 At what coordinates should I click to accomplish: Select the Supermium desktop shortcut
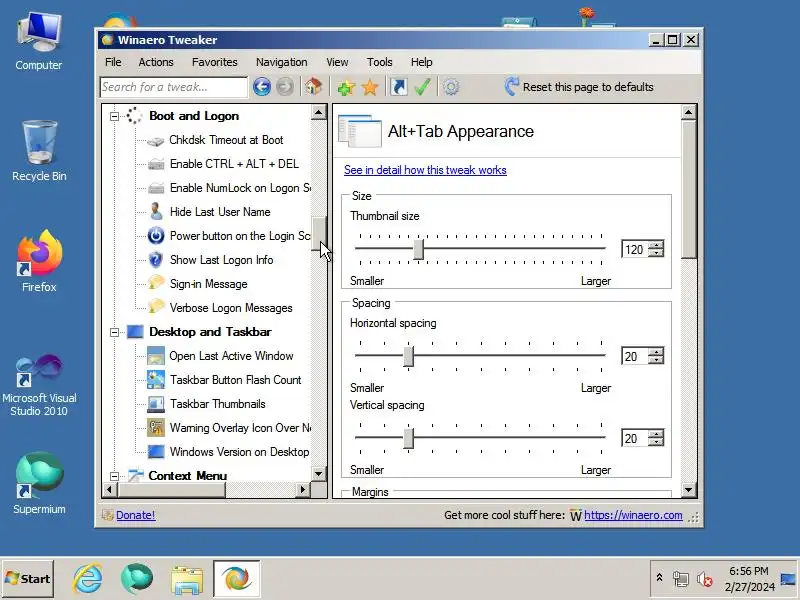click(x=39, y=483)
